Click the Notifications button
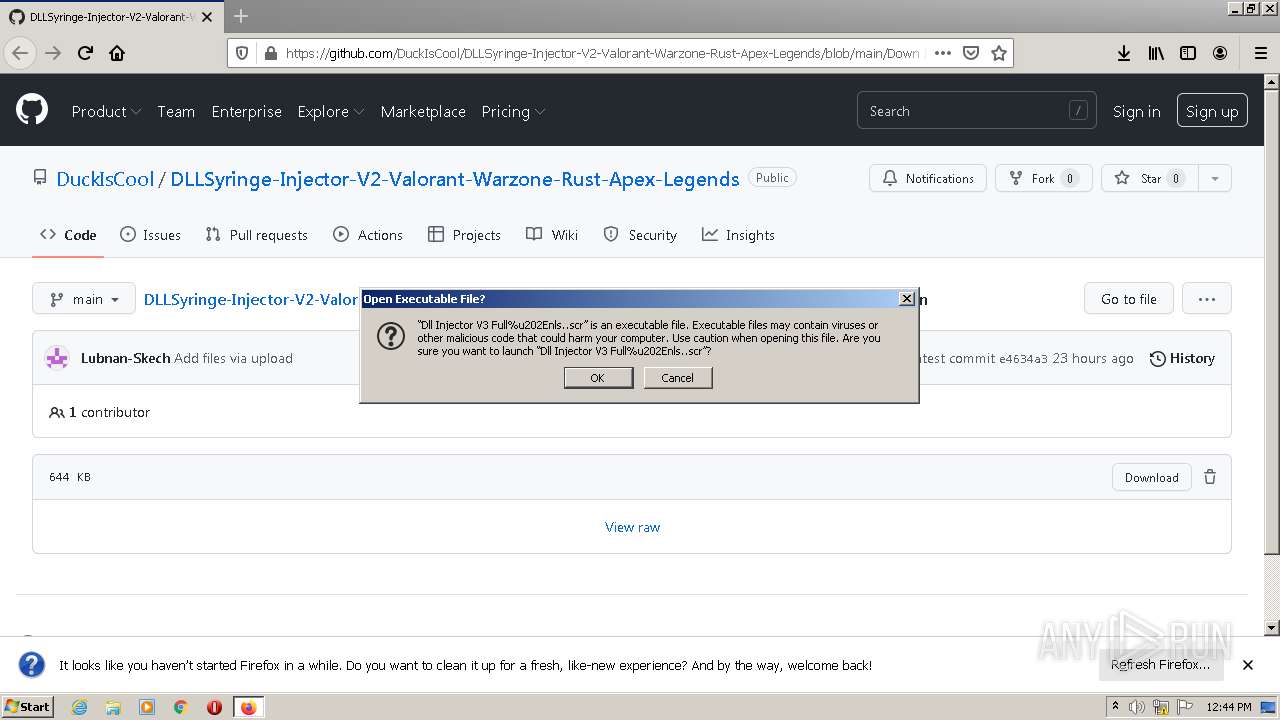 [x=928, y=179]
